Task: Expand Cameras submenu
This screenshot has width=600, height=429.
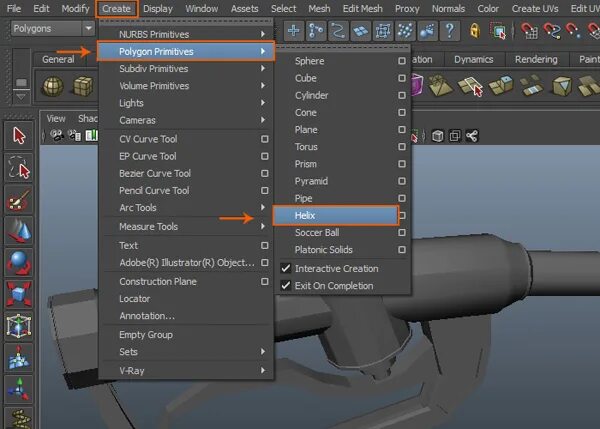Action: pyautogui.click(x=186, y=120)
